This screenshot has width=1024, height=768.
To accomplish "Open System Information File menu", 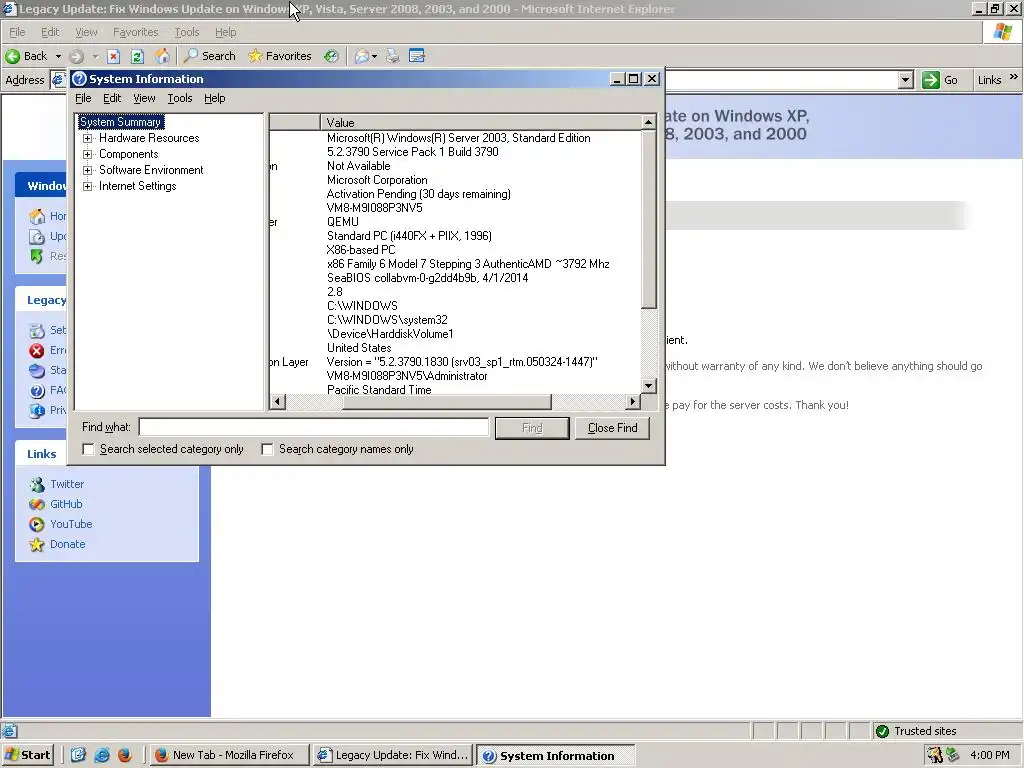I will click(x=83, y=98).
